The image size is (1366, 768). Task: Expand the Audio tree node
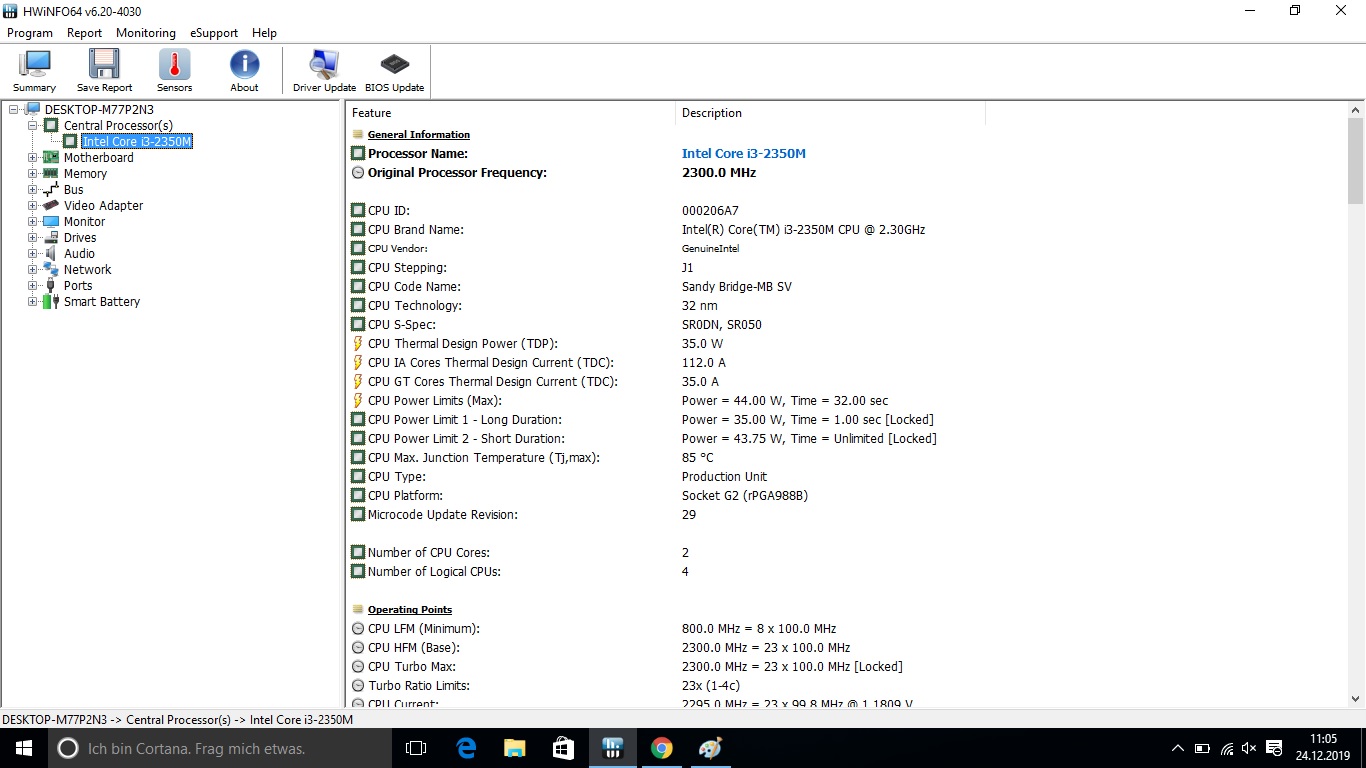(33, 253)
